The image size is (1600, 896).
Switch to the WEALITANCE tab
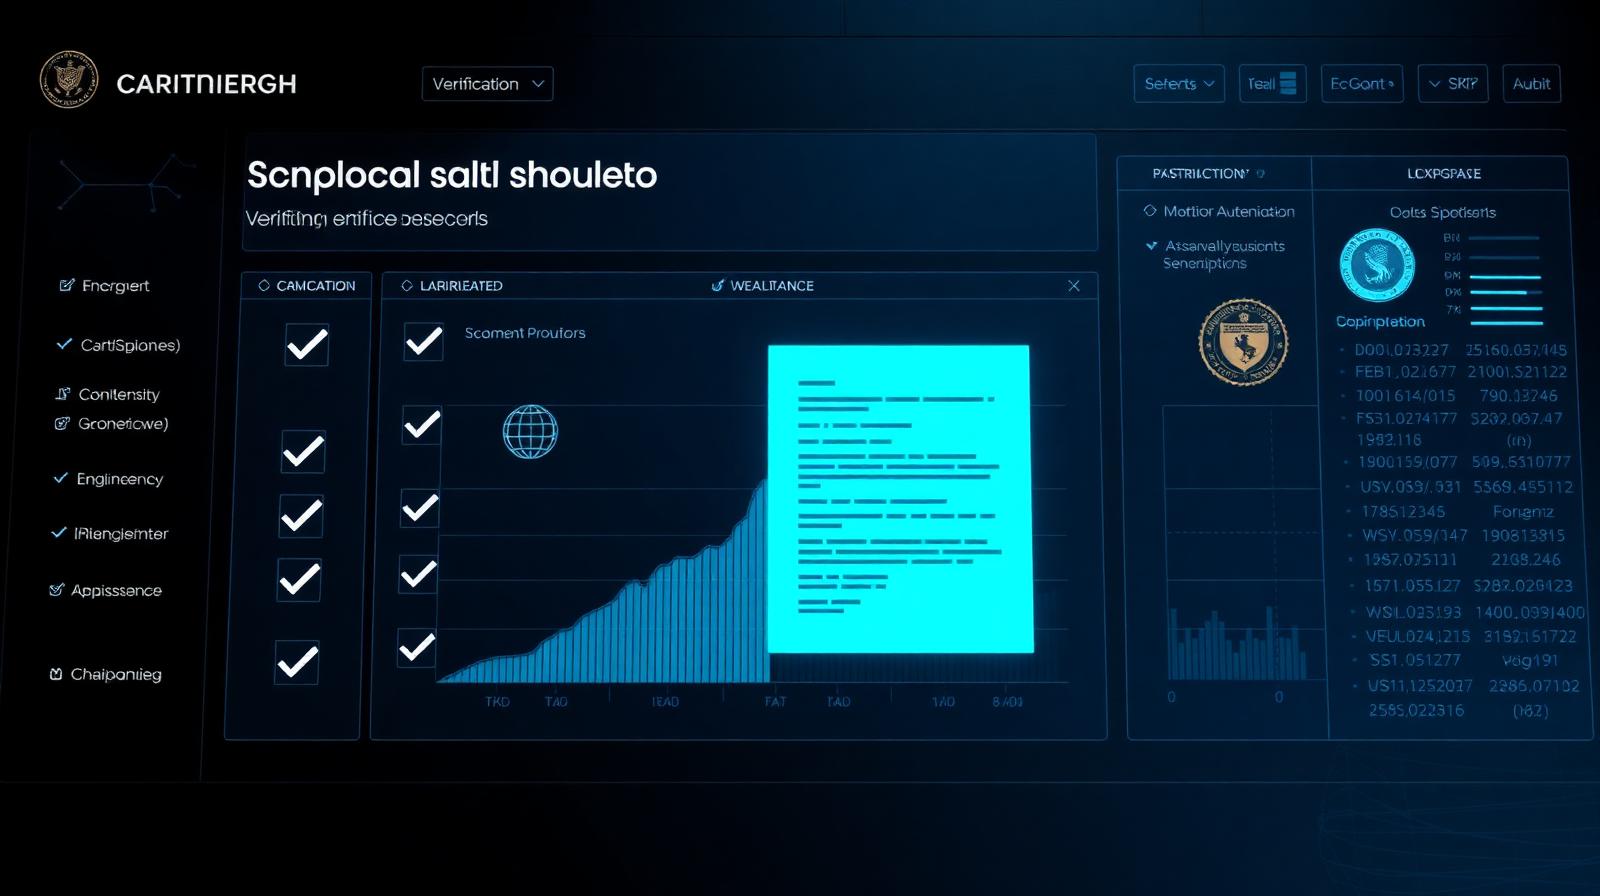pos(762,286)
